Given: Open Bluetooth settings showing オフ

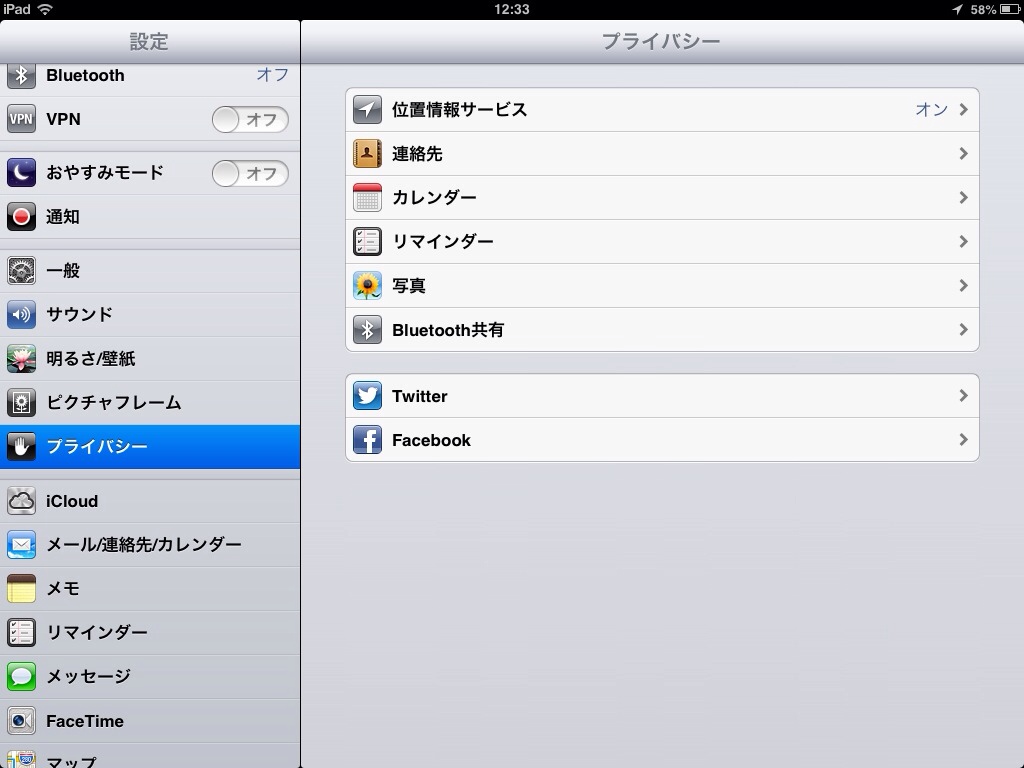Looking at the screenshot, I should click(150, 77).
